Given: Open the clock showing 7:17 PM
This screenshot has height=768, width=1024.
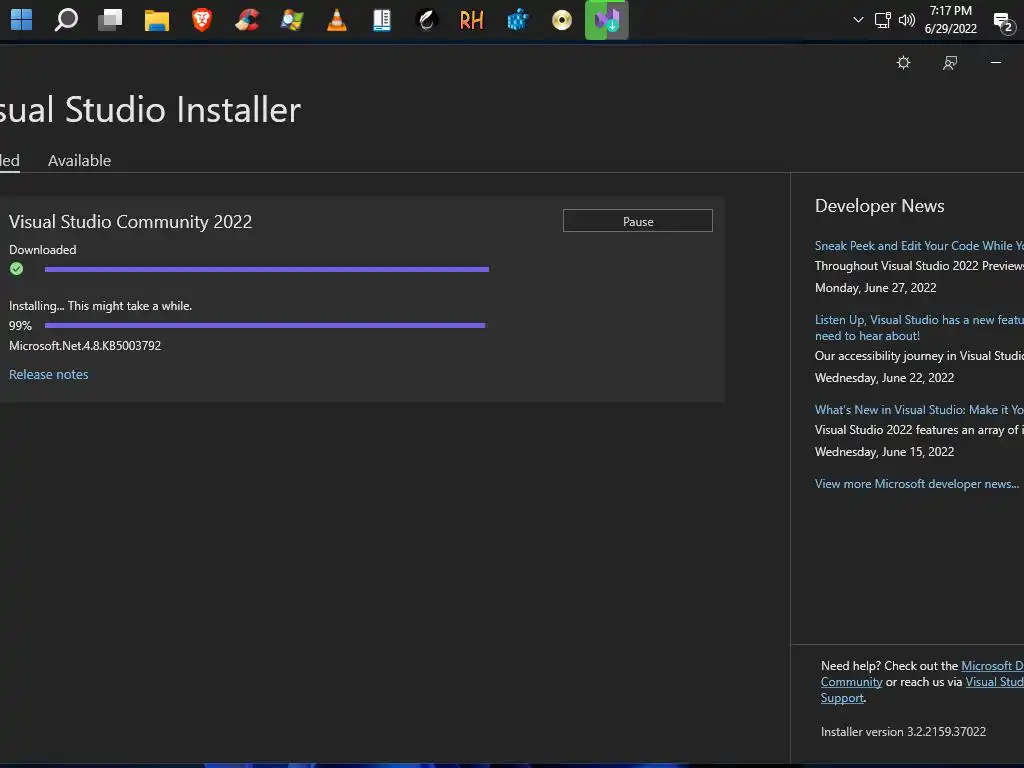Looking at the screenshot, I should click(x=951, y=20).
